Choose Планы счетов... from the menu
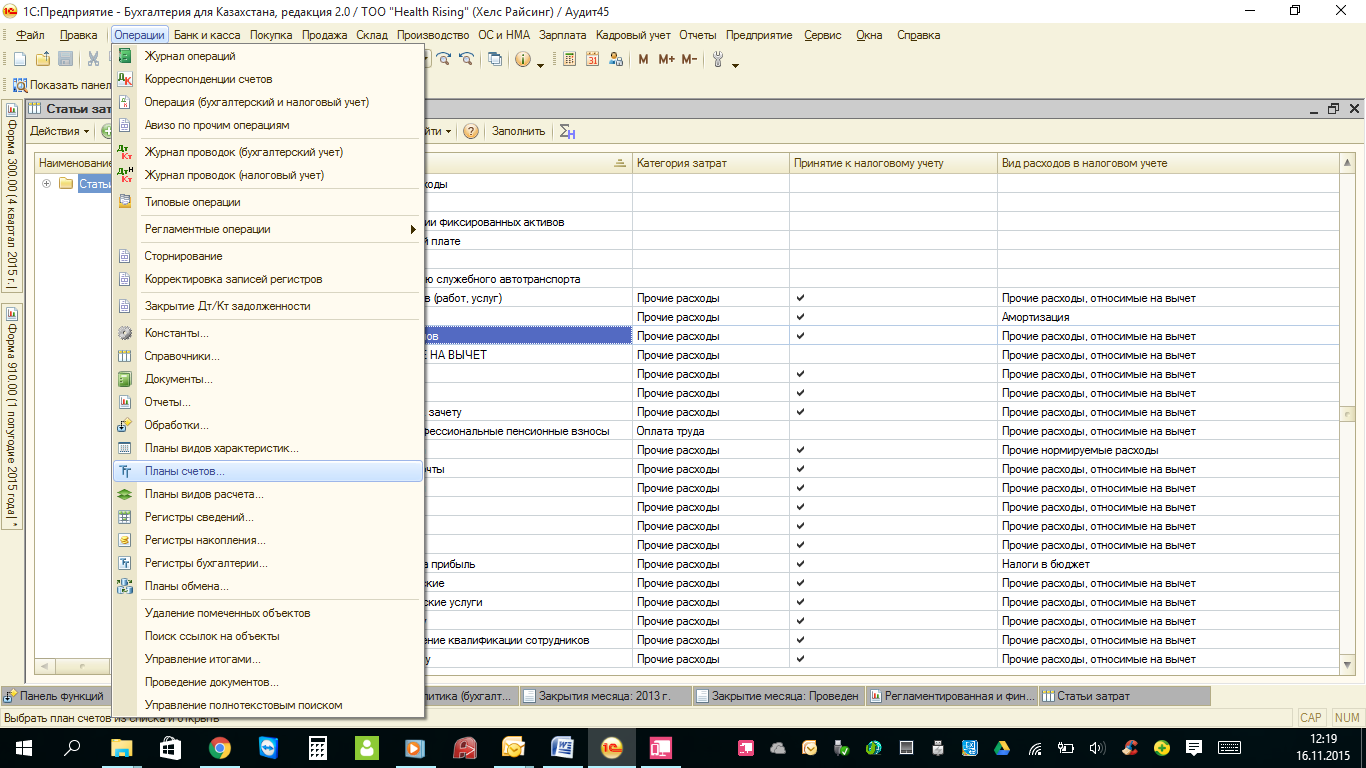The height and width of the screenshot is (768, 1366). click(x=268, y=471)
